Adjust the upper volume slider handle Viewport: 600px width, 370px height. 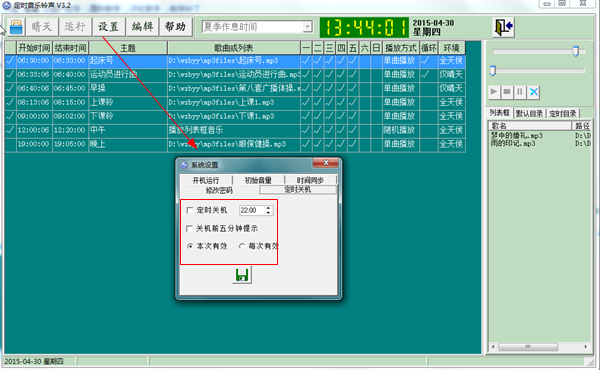click(576, 51)
